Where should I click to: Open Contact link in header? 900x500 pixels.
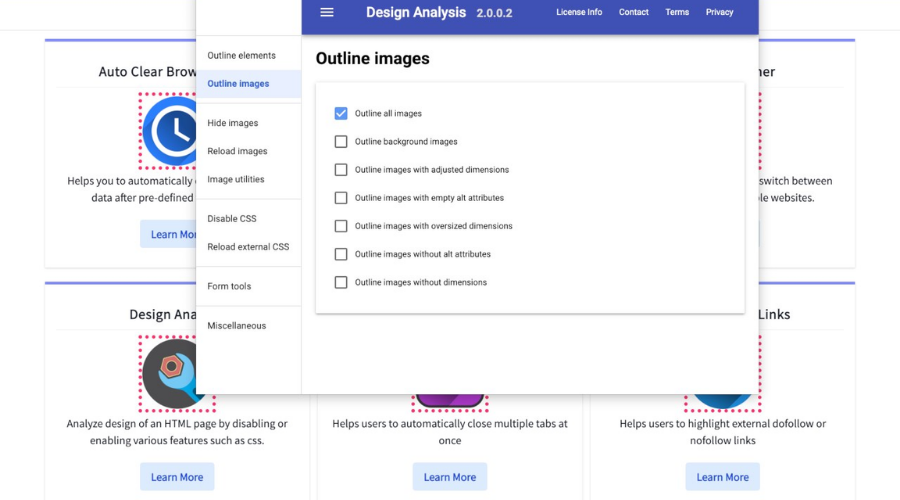pos(633,12)
